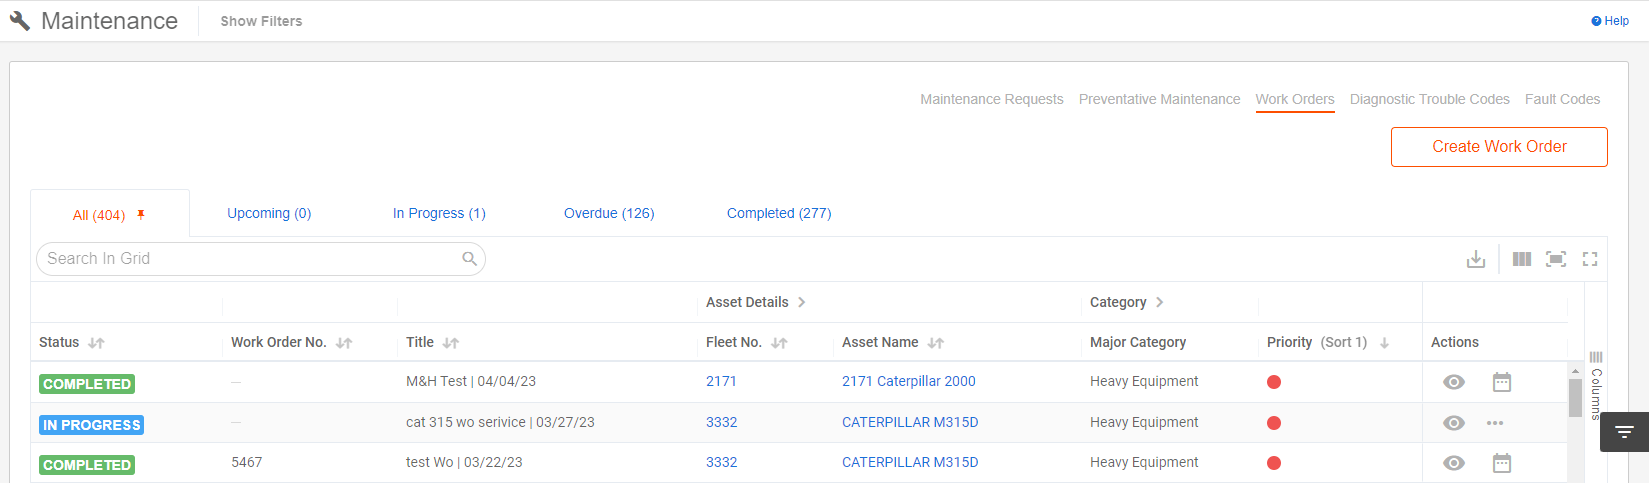Click the Search In Grid field

pos(260,259)
